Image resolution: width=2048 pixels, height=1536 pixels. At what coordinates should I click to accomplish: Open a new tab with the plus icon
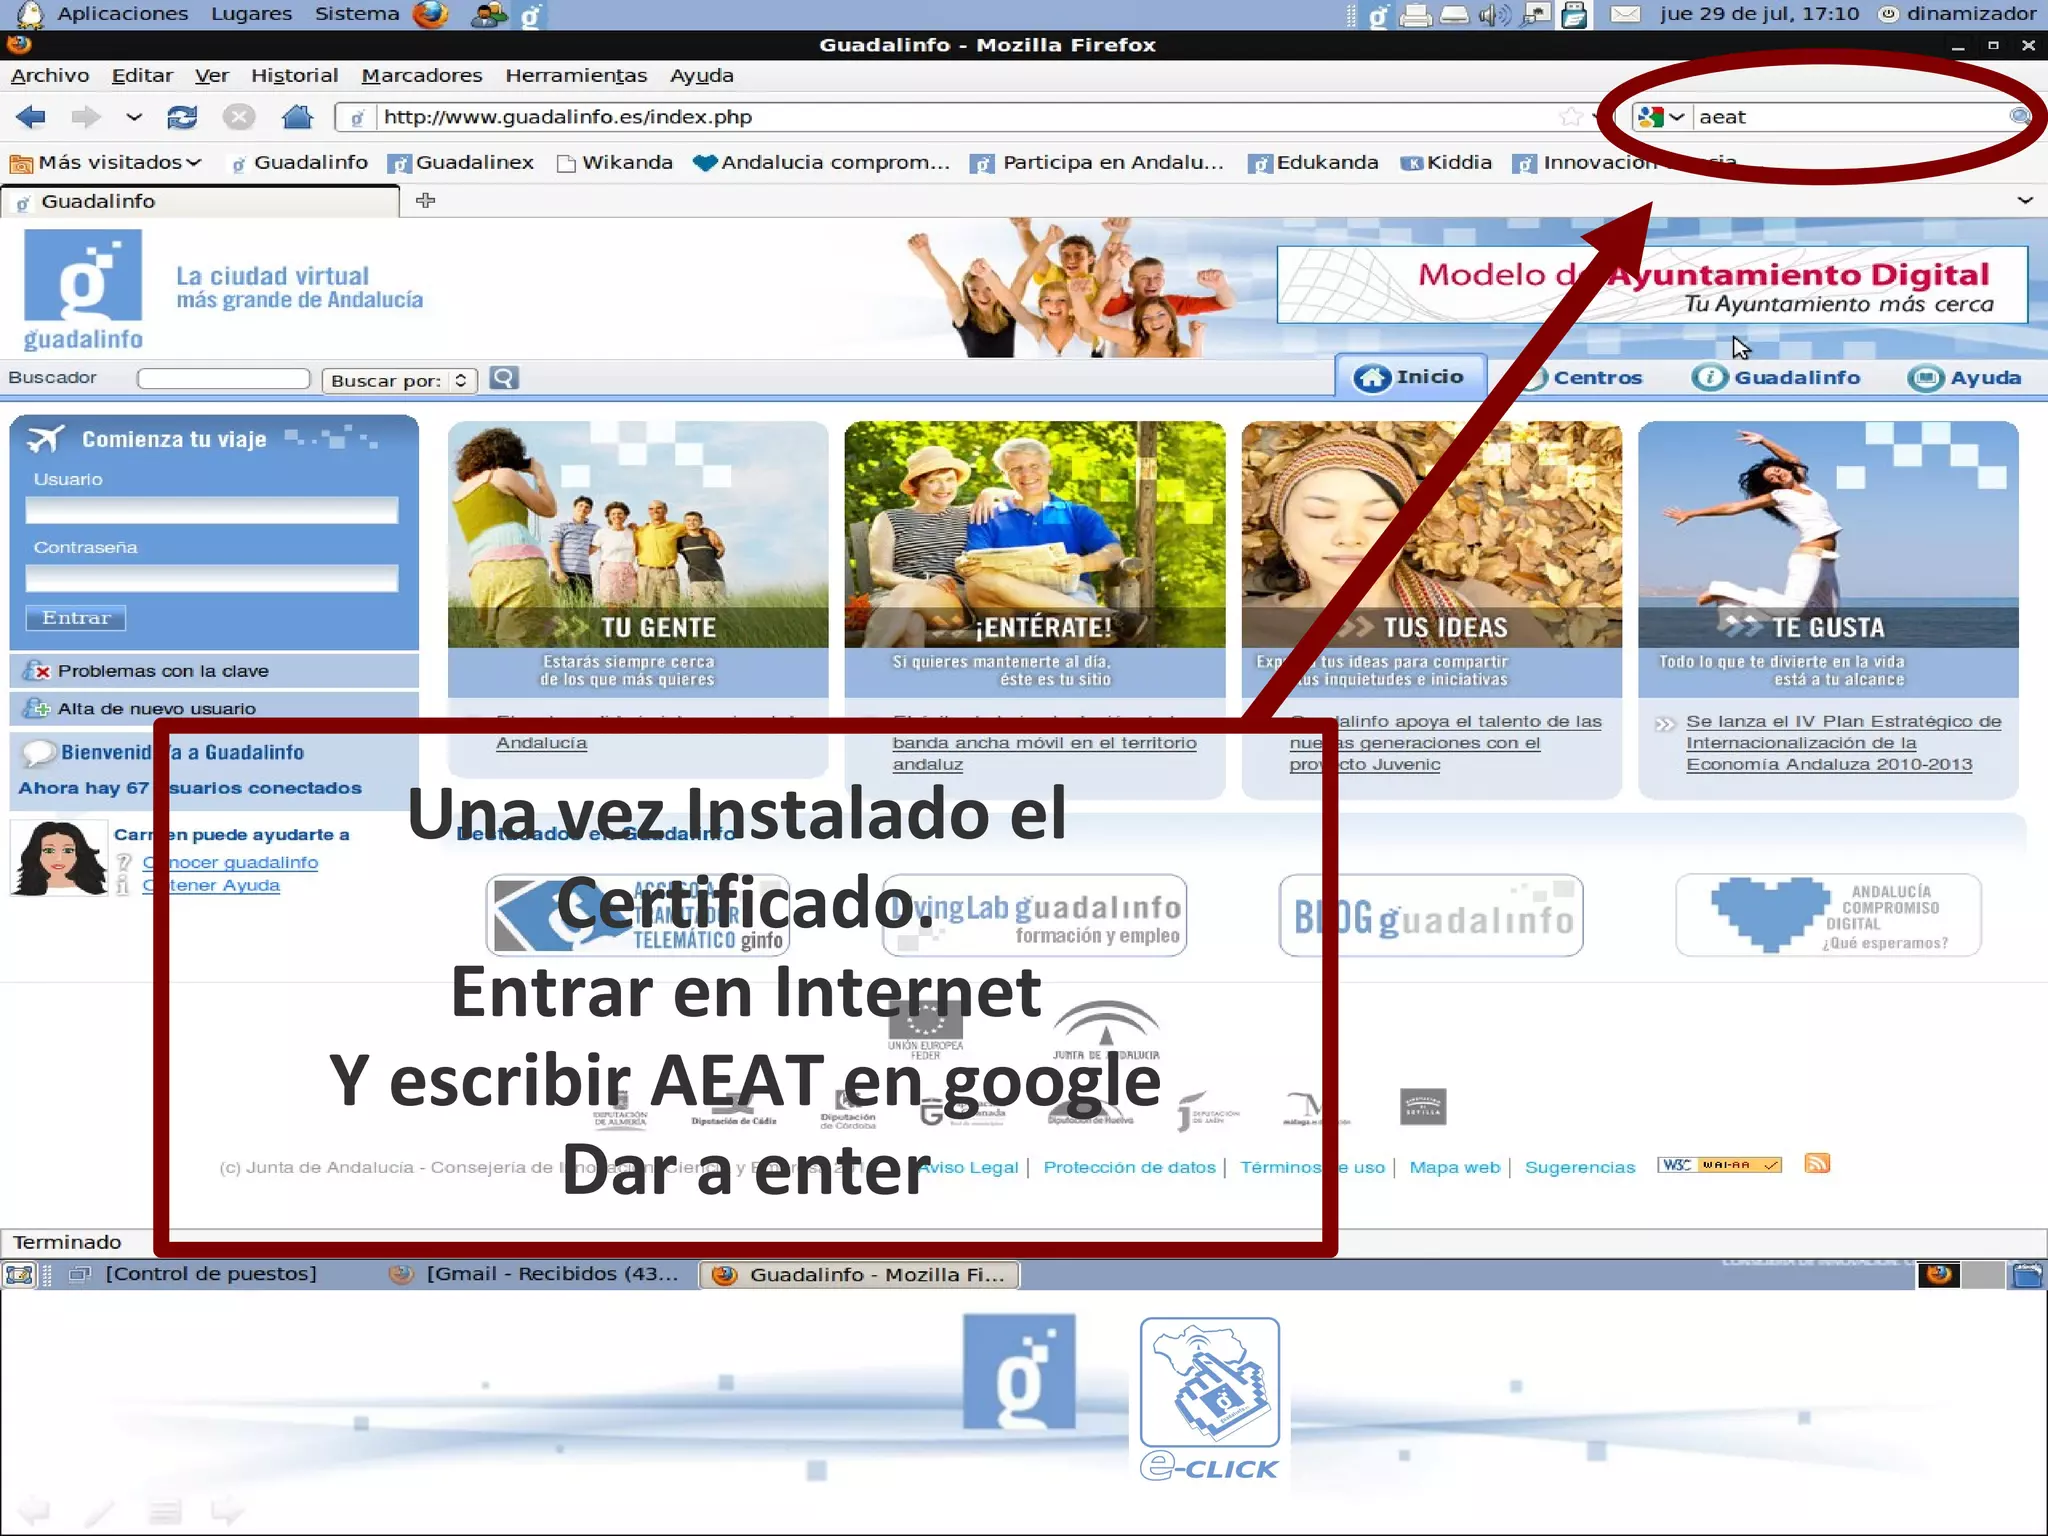tap(426, 201)
